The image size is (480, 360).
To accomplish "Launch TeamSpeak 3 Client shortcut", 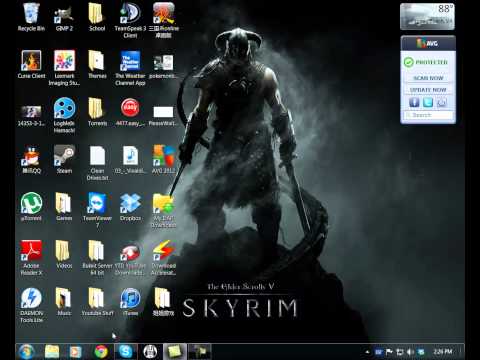I will (130, 21).
